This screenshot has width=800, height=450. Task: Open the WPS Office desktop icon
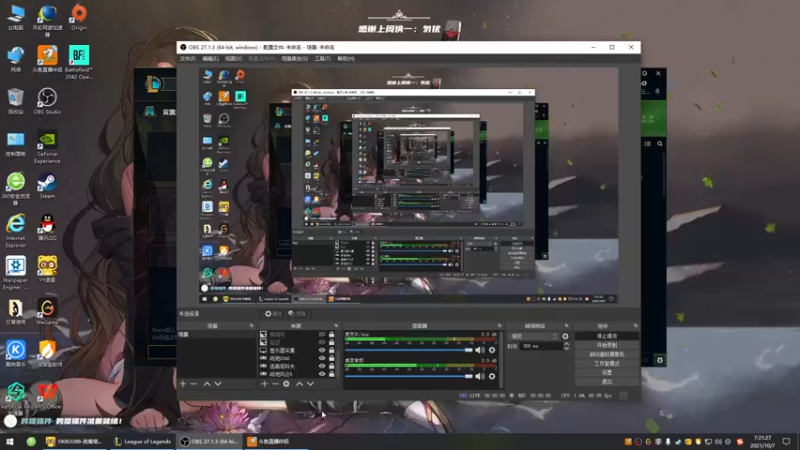pyautogui.click(x=47, y=396)
